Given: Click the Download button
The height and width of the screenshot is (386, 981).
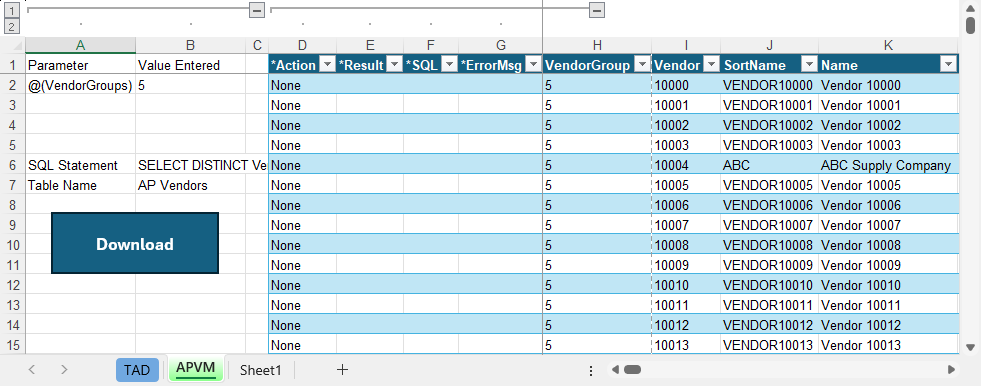Looking at the screenshot, I should coord(135,243).
